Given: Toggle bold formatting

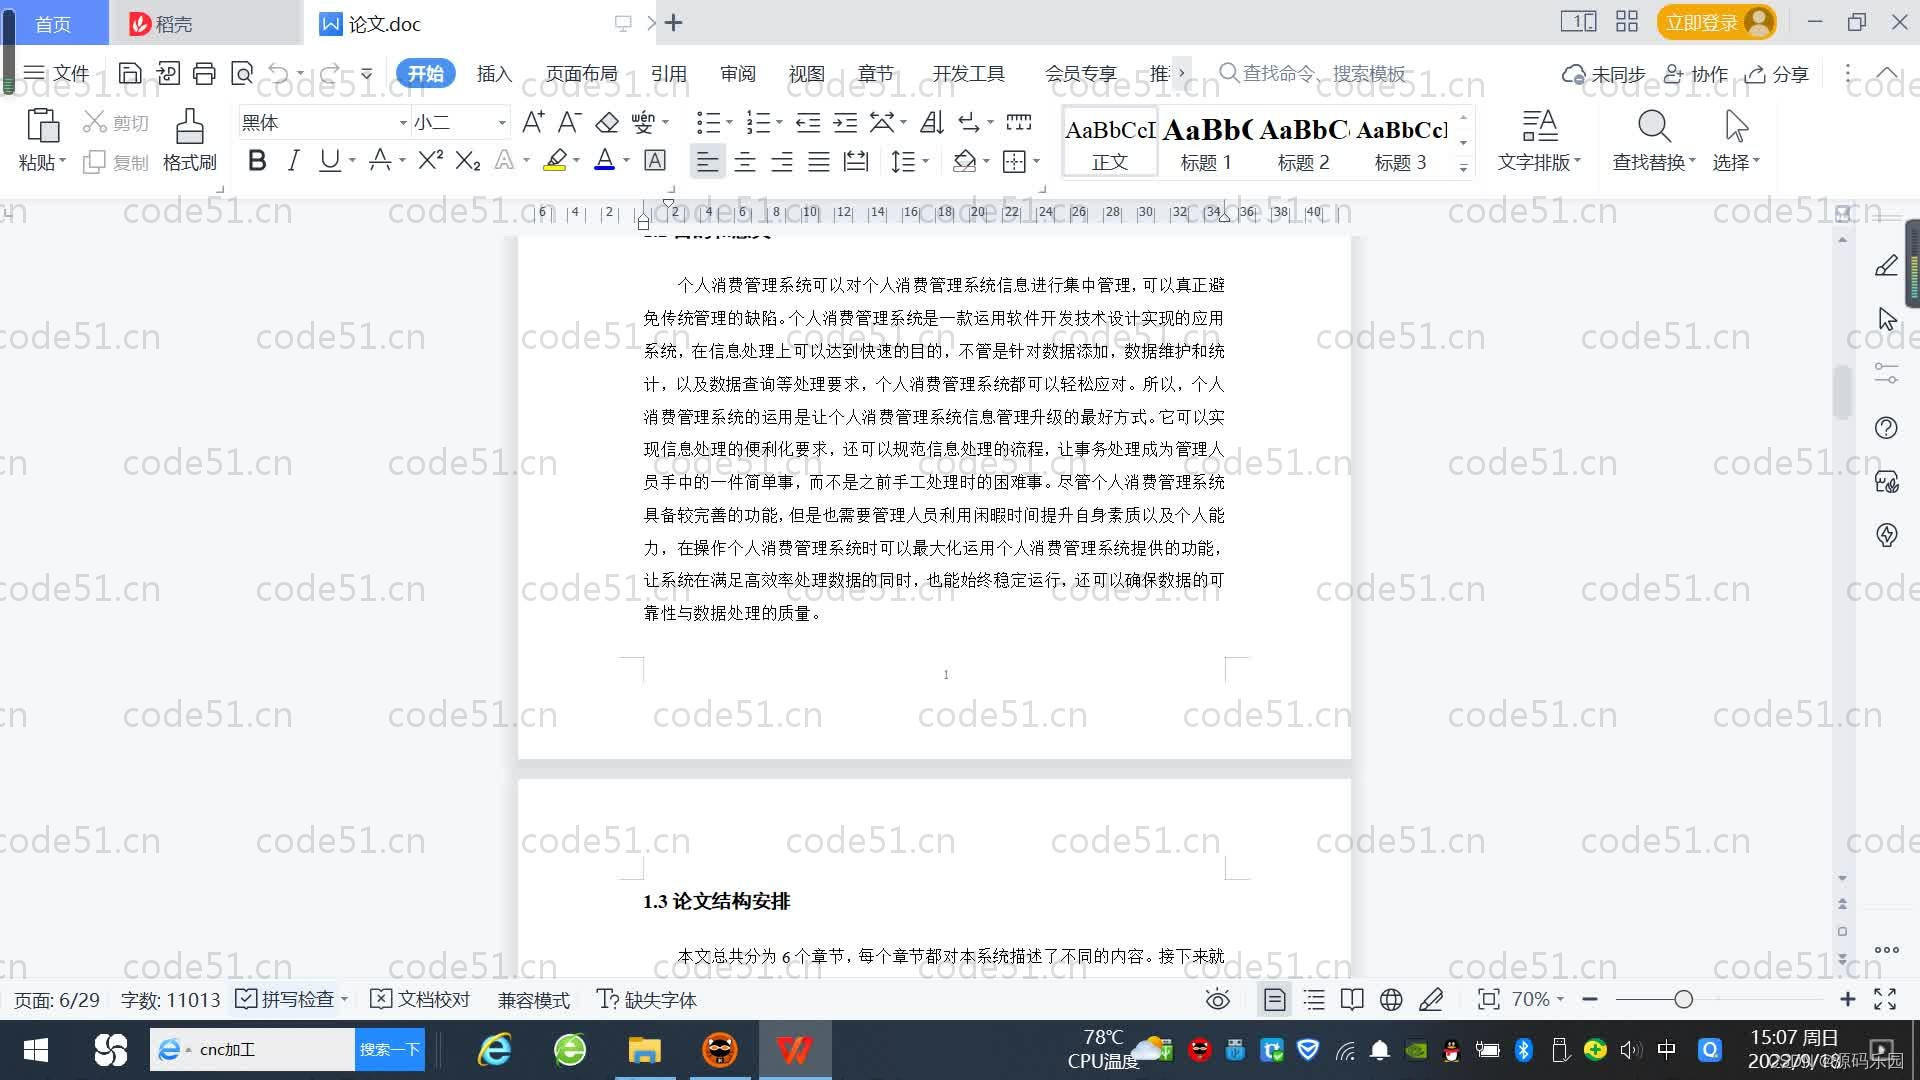Looking at the screenshot, I should coord(257,160).
